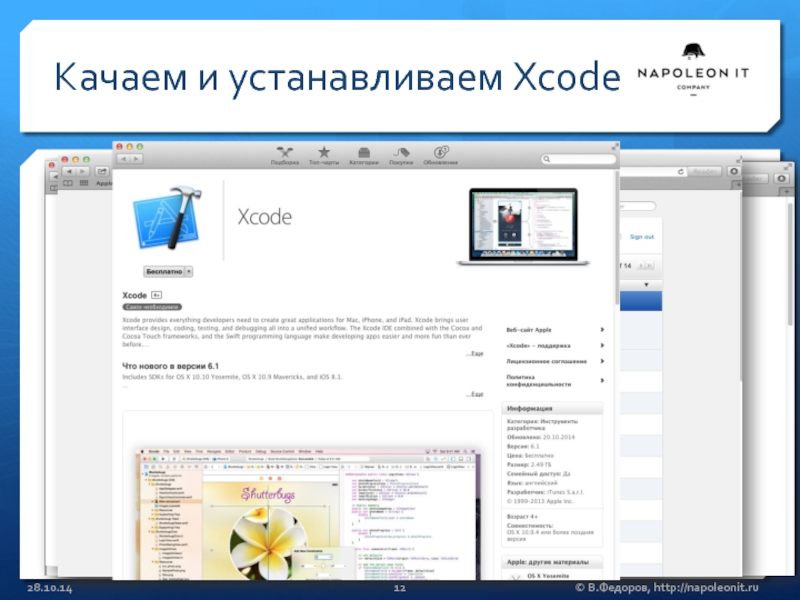Open the dropdown arrow beside Бесплатно
The image size is (800, 600).
click(189, 271)
